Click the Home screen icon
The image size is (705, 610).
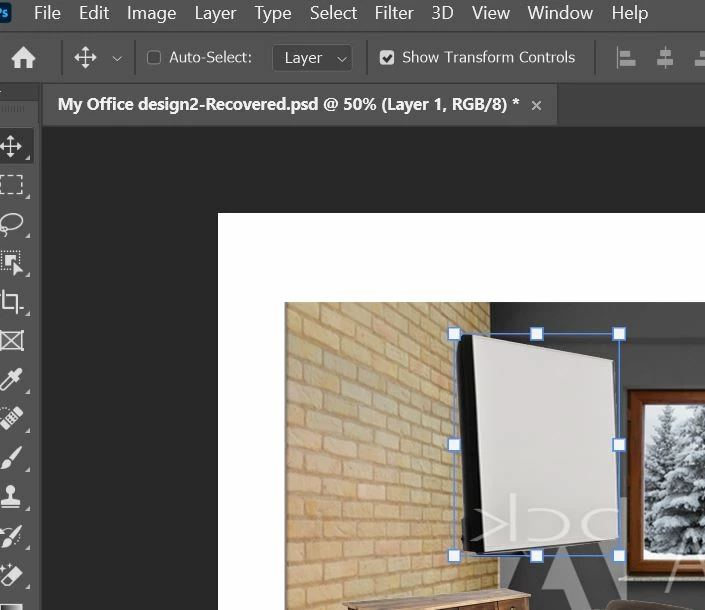coord(23,58)
